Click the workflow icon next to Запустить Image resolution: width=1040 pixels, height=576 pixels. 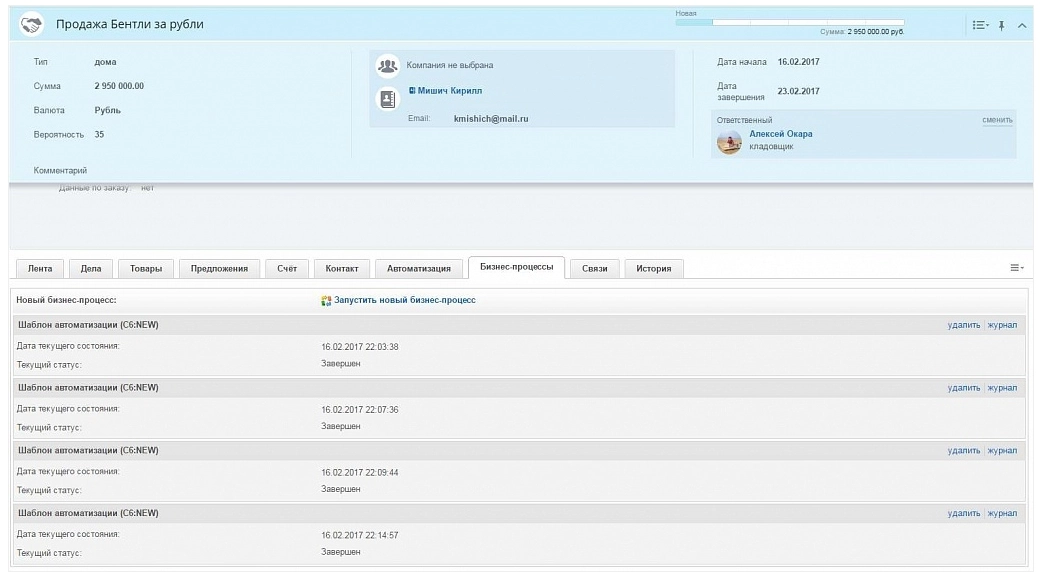click(326, 300)
